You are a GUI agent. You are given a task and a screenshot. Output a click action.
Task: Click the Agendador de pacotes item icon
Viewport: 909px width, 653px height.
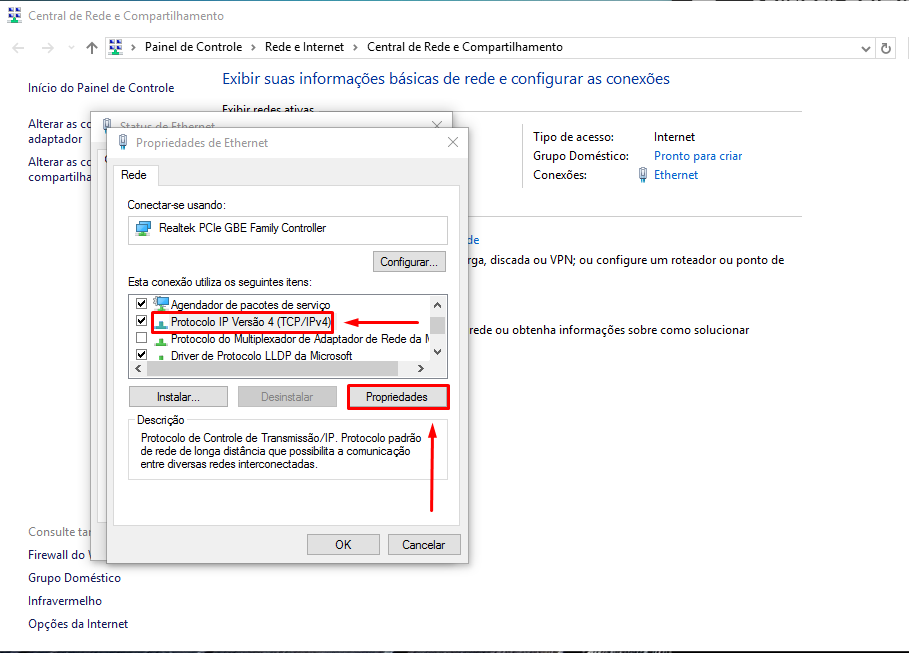coord(161,303)
